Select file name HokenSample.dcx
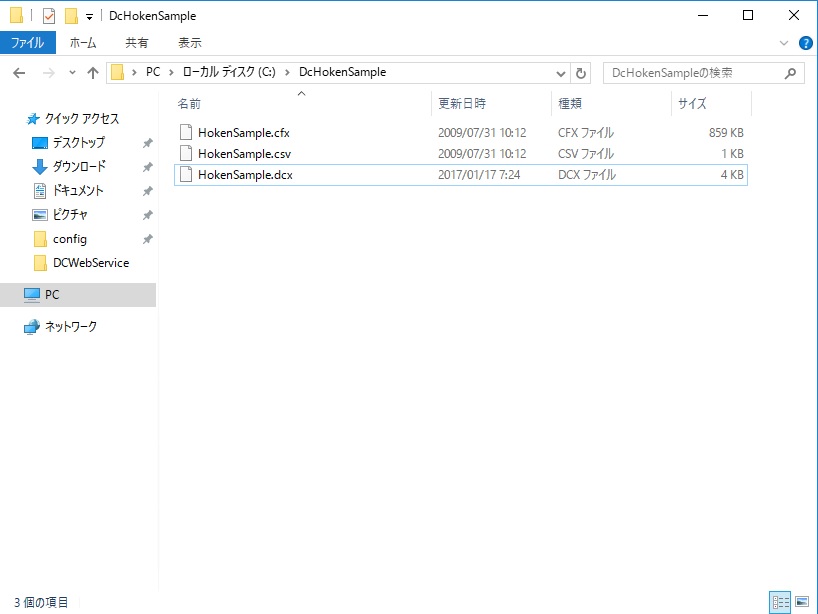 coord(245,175)
